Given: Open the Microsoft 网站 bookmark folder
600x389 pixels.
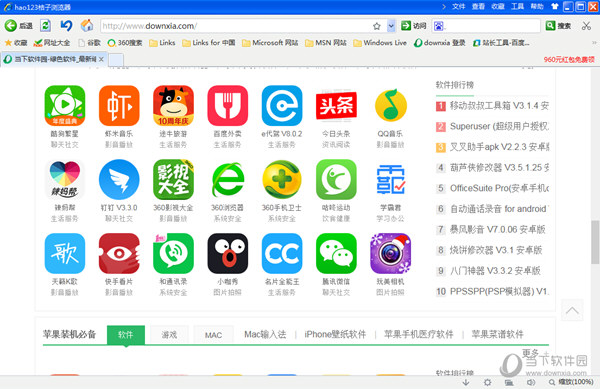Looking at the screenshot, I should [270, 43].
